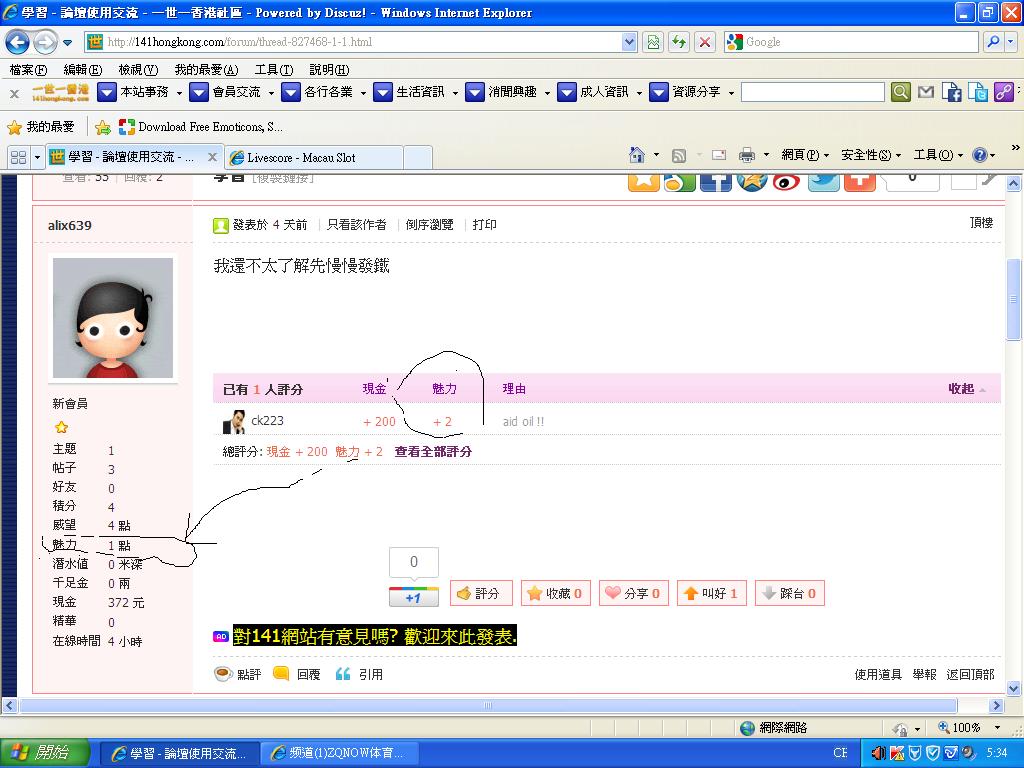
Task: Click the green toolbar search magnifier
Action: (x=901, y=92)
